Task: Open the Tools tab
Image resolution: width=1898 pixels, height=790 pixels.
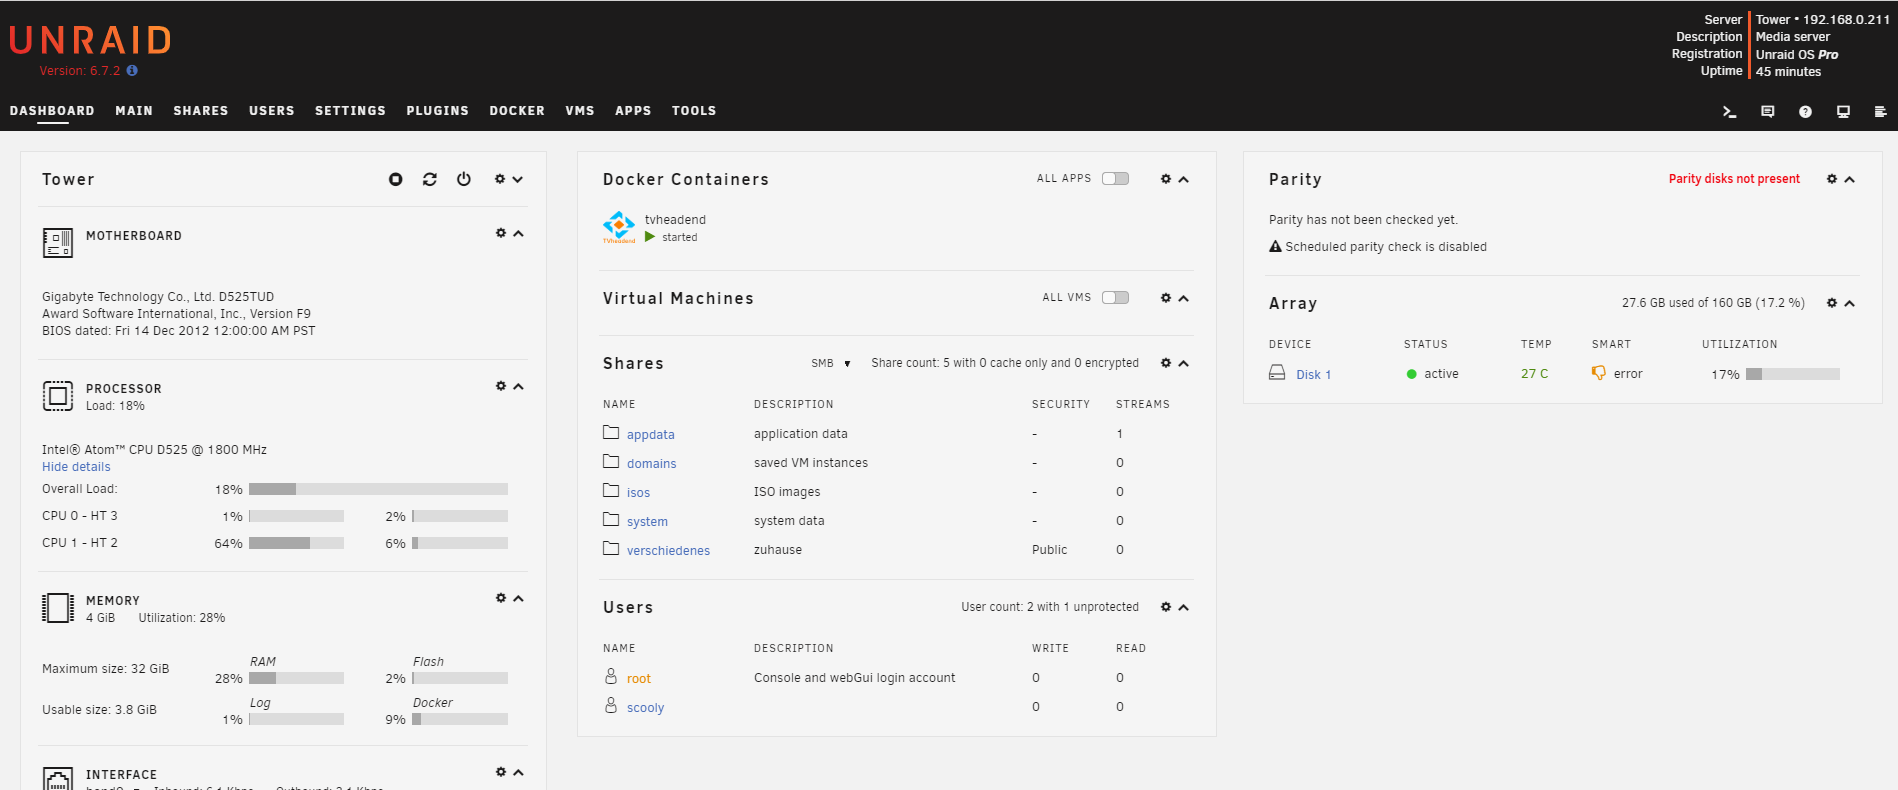Action: (x=694, y=111)
